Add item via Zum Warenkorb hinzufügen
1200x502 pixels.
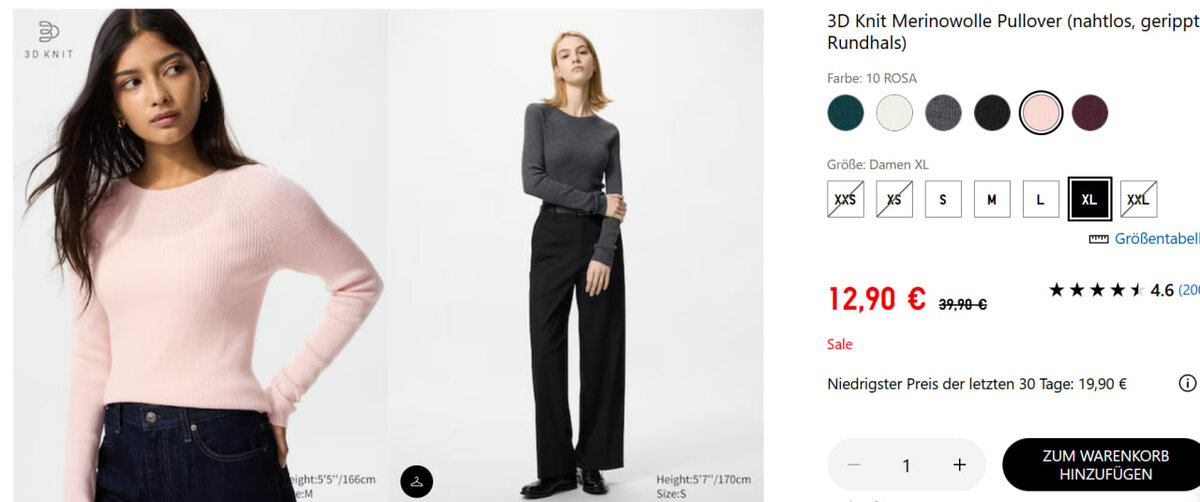[1101, 465]
